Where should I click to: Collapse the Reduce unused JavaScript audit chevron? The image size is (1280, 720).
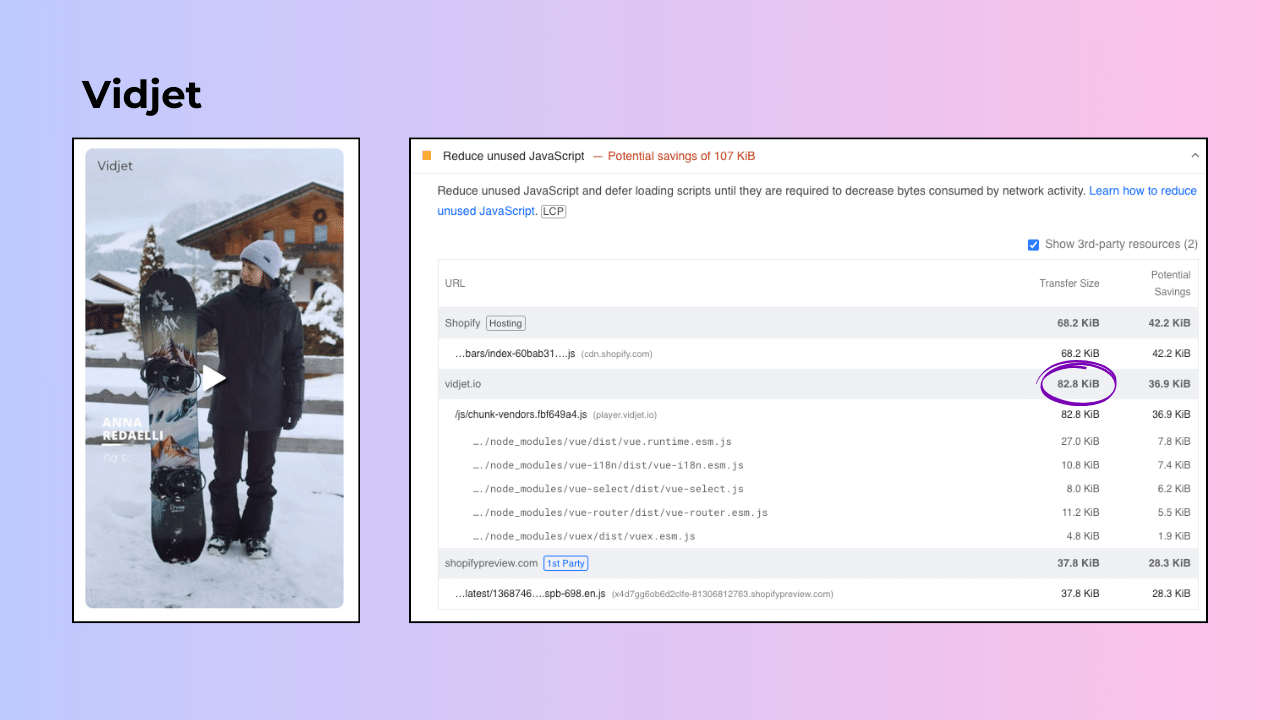point(1194,156)
